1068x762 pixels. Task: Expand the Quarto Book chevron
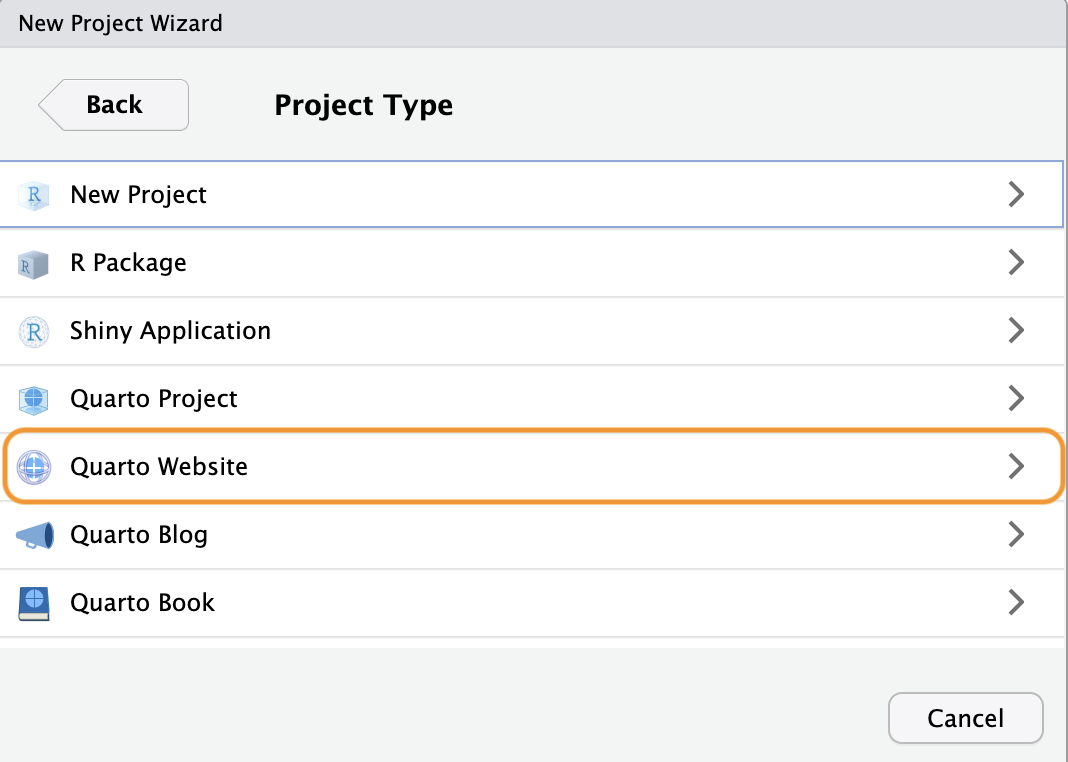pos(1016,603)
